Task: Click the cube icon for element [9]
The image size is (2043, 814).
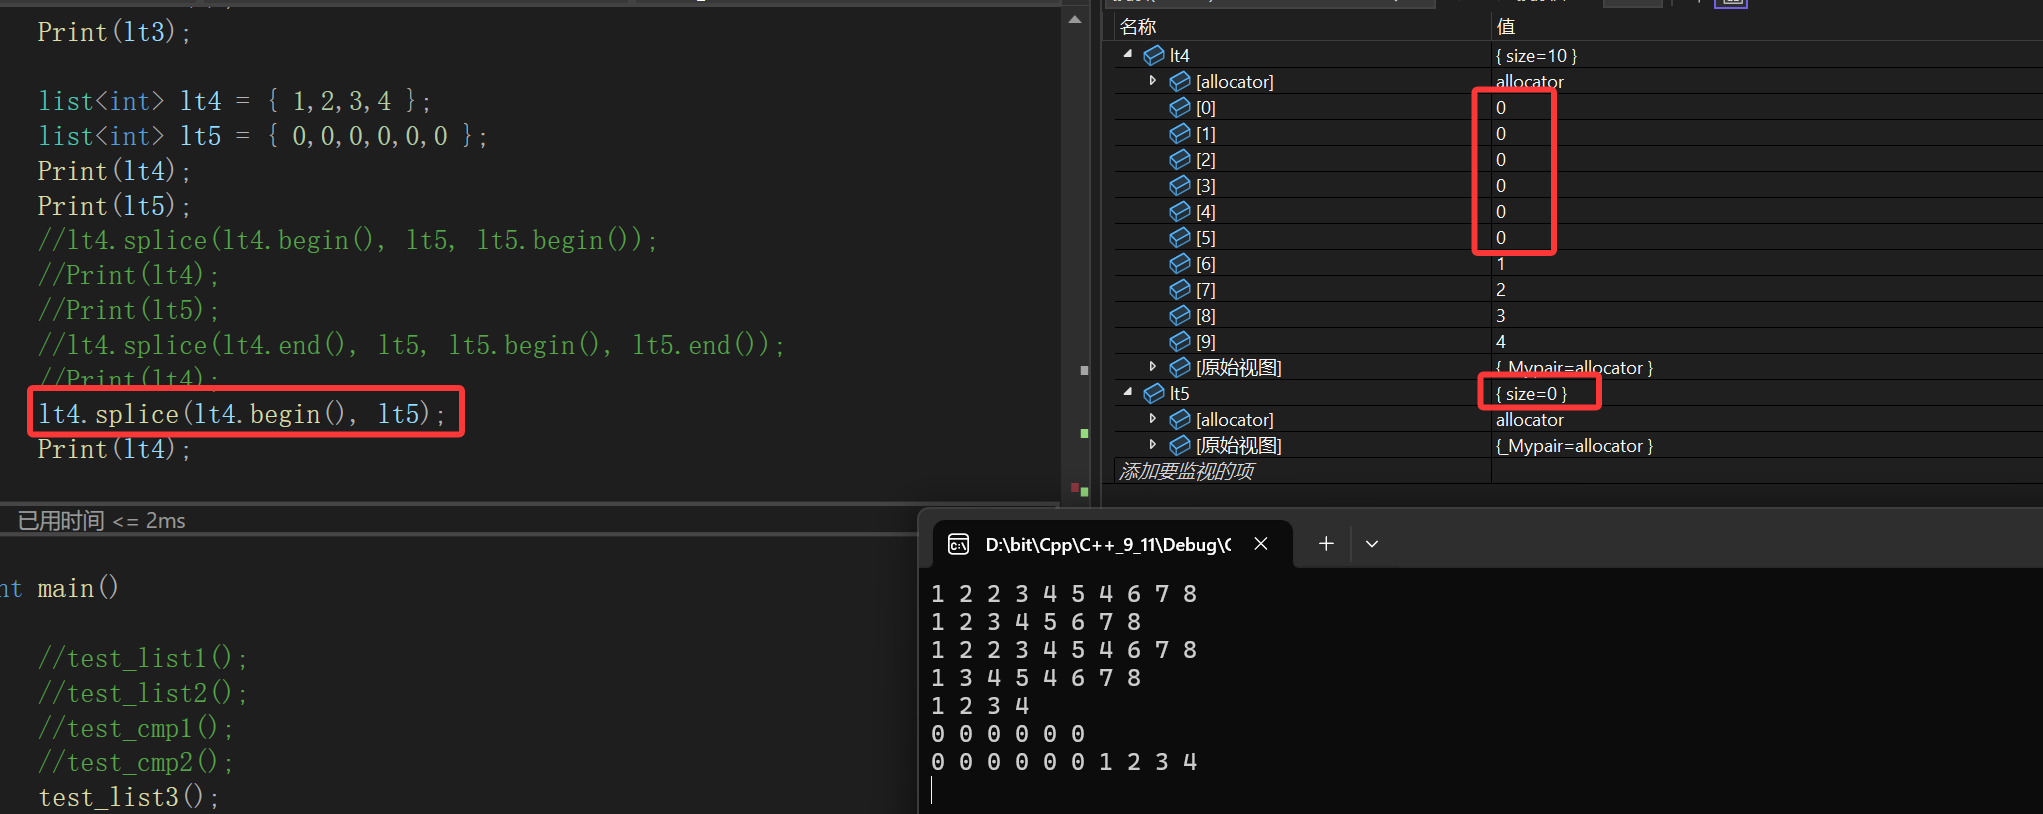Action: tap(1180, 341)
